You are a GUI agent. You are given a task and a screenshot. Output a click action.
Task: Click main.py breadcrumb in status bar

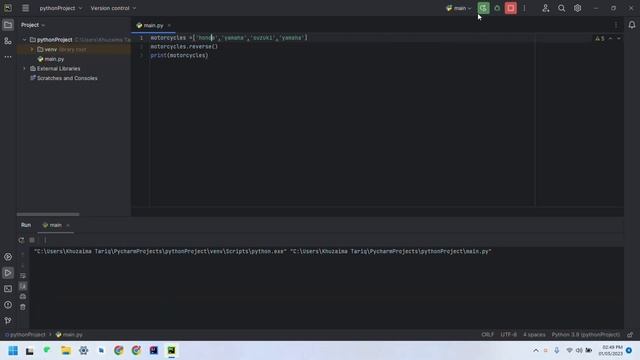[x=69, y=335]
